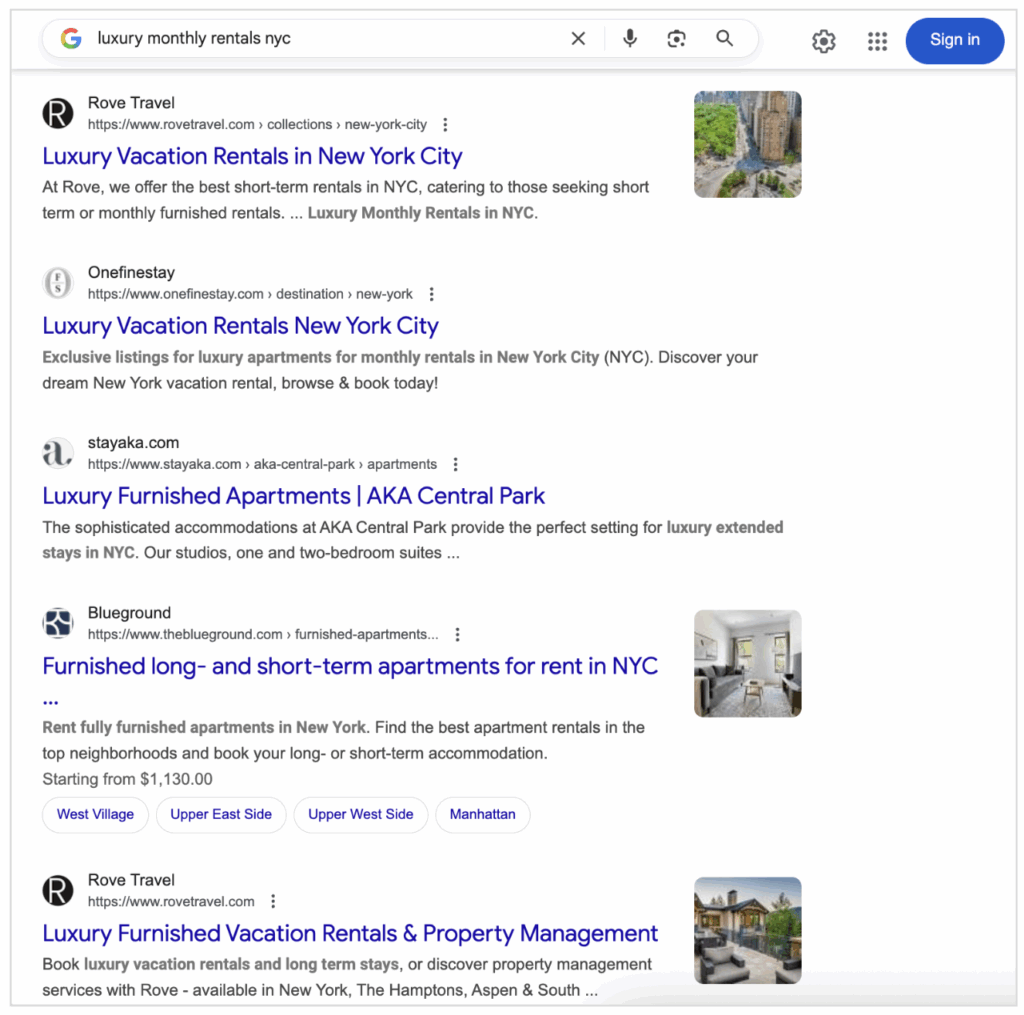This screenshot has width=1024, height=1015.
Task: Click the Rove Travel aerial city thumbnail
Action: pyautogui.click(x=747, y=144)
